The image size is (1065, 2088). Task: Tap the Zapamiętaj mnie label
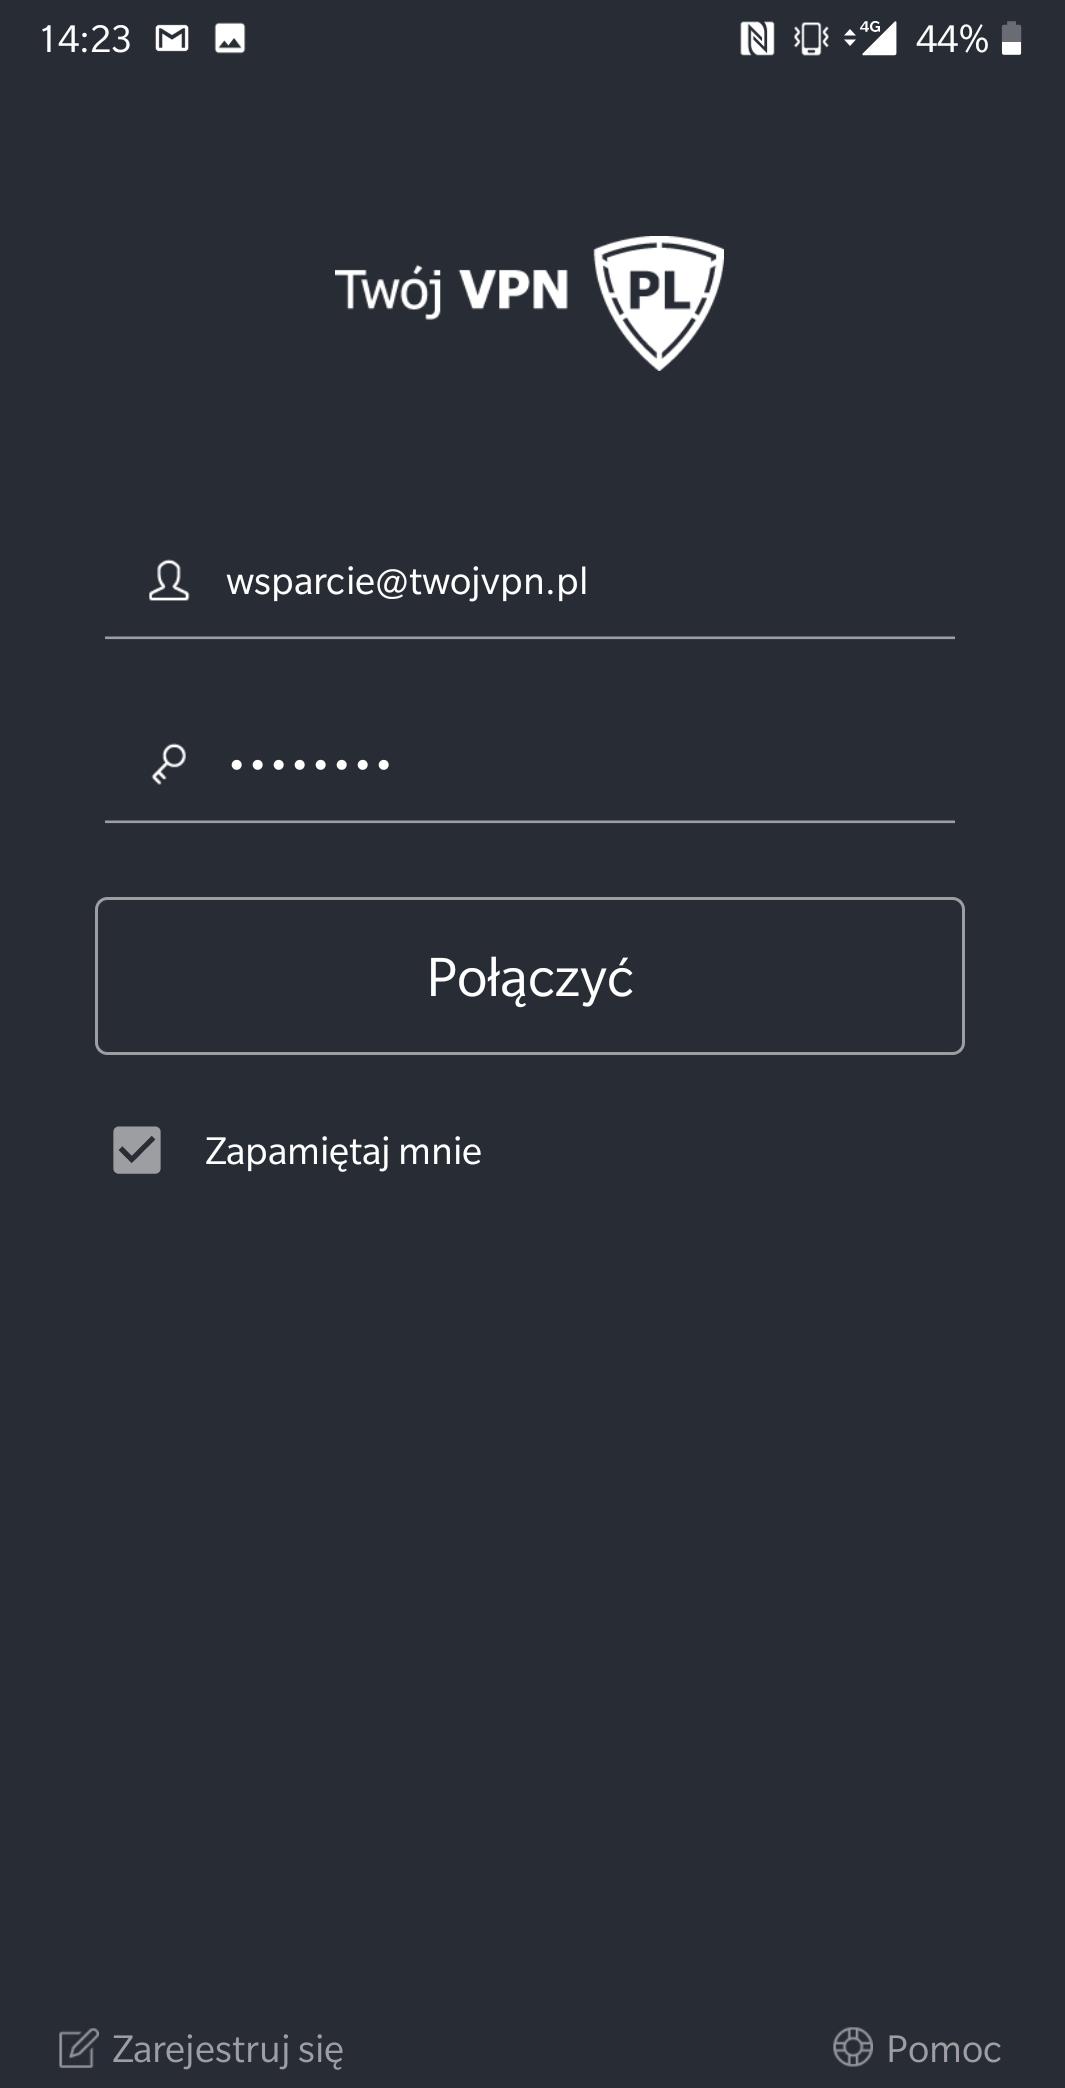343,1151
